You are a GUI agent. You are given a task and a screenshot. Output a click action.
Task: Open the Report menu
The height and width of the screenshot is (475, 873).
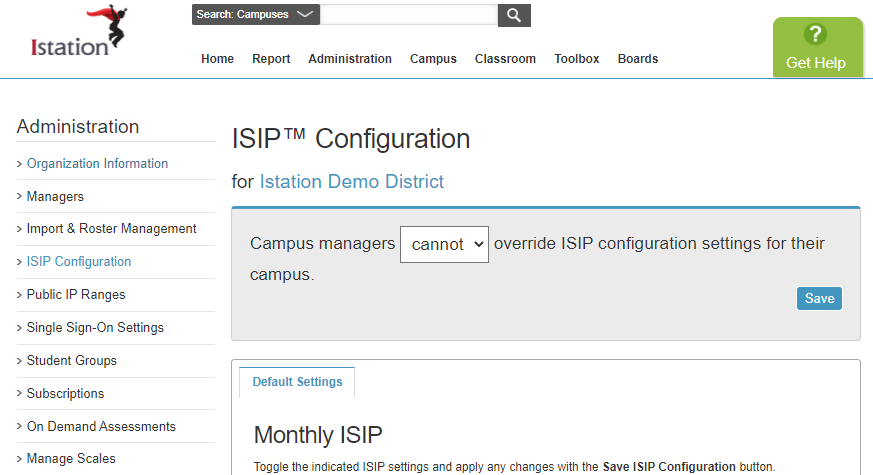[x=271, y=58]
